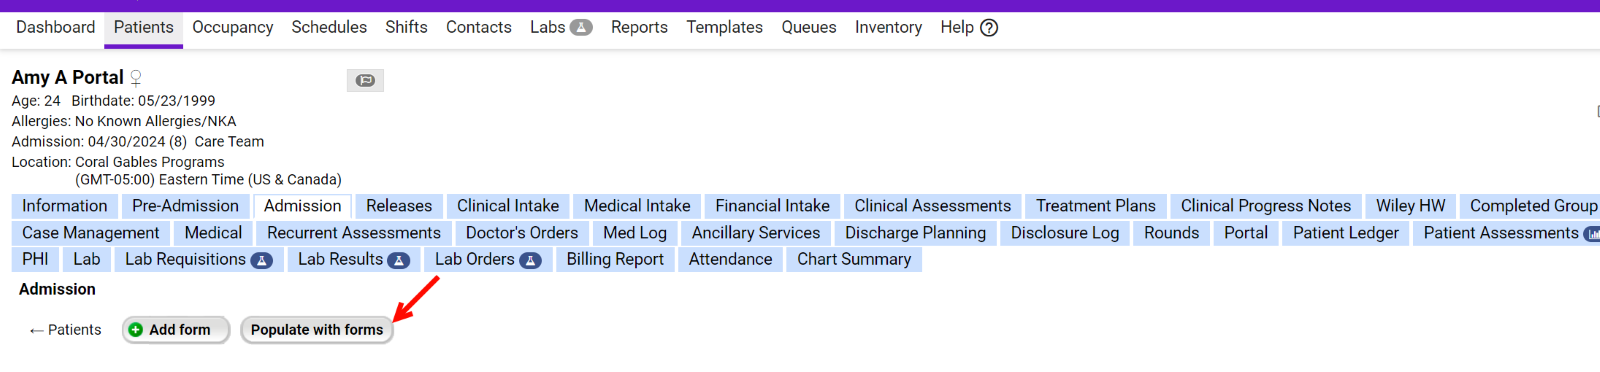Open Lab Results tab with flask icon

(353, 260)
